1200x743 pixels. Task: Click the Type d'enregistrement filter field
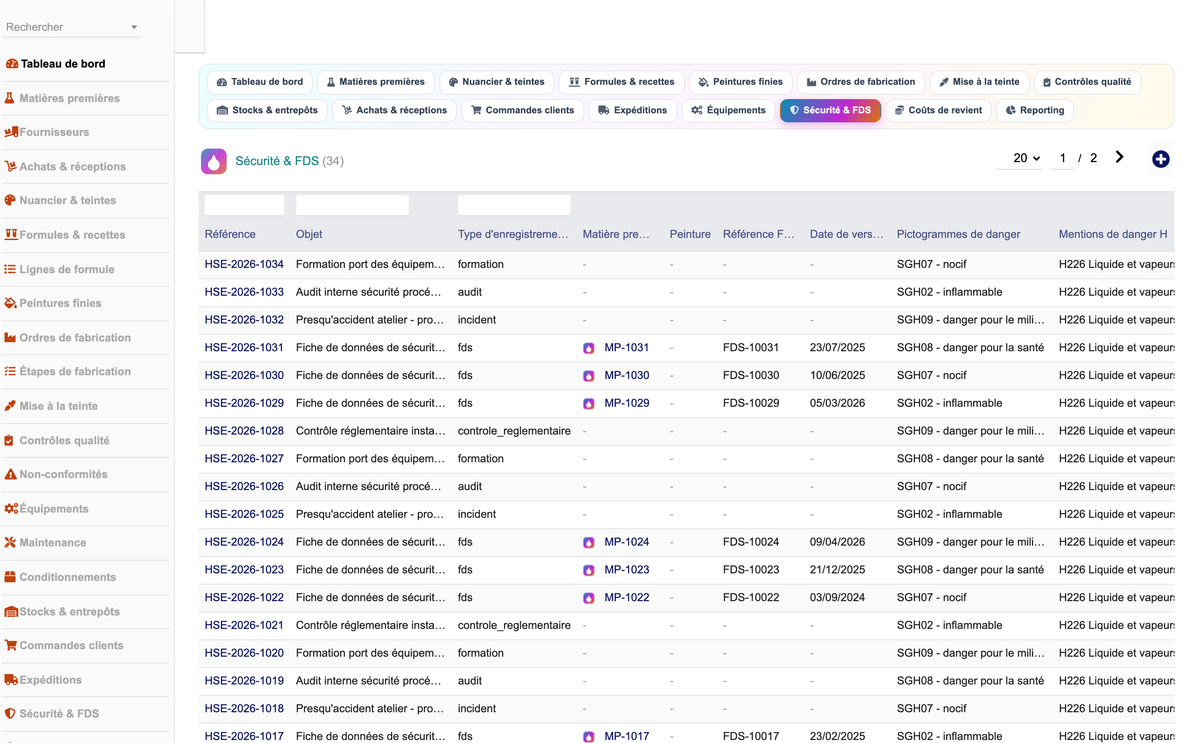pos(514,205)
